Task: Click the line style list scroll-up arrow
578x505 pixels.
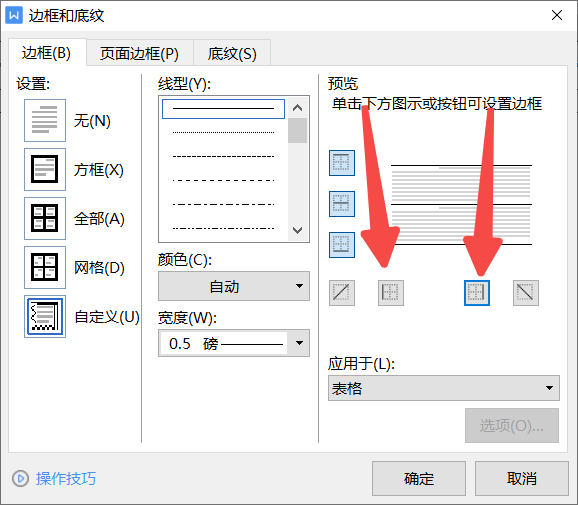Action: tap(297, 108)
